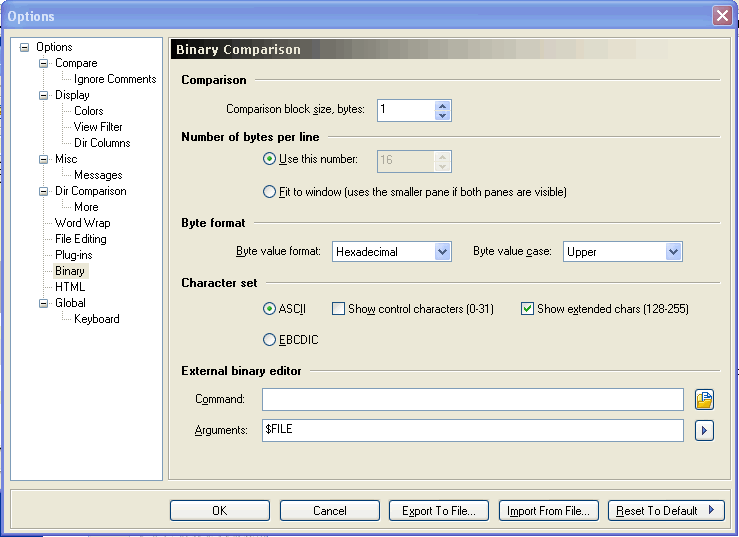Select Global category in tree
The height and width of the screenshot is (537, 739).
click(x=70, y=303)
